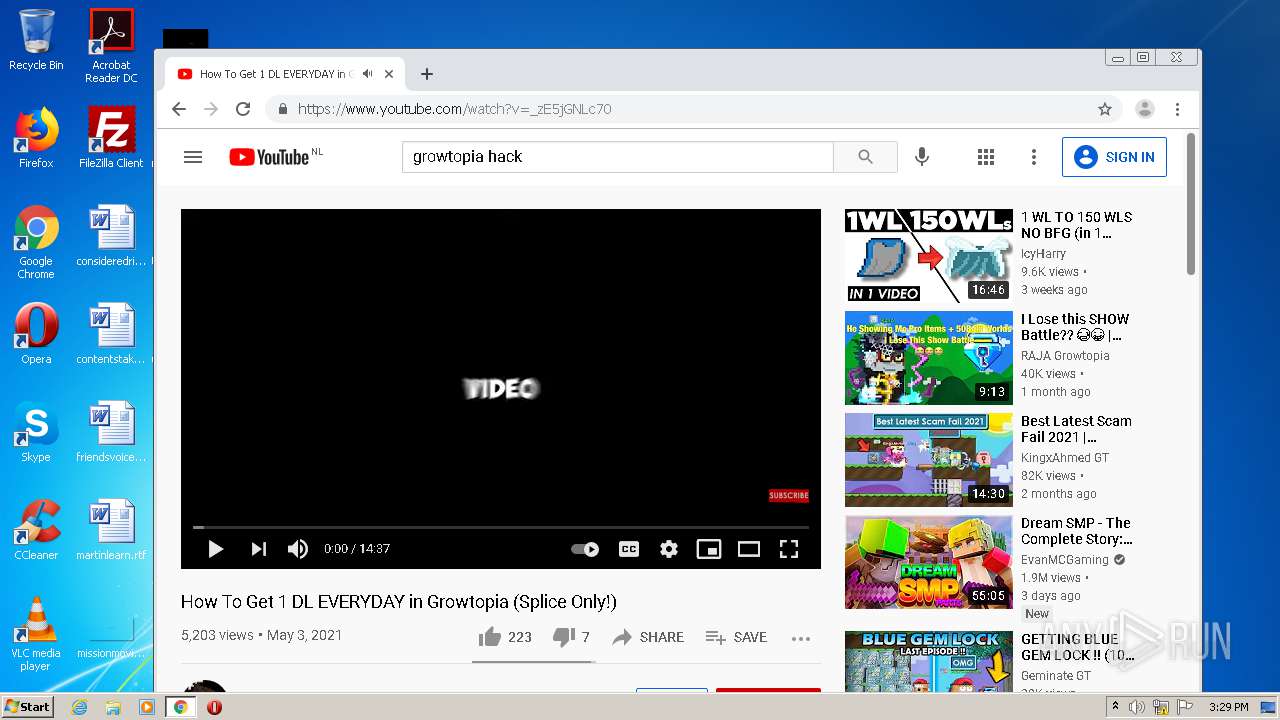1280x720 pixels.
Task: Open Internet Explorer from the taskbar
Action: click(x=79, y=707)
